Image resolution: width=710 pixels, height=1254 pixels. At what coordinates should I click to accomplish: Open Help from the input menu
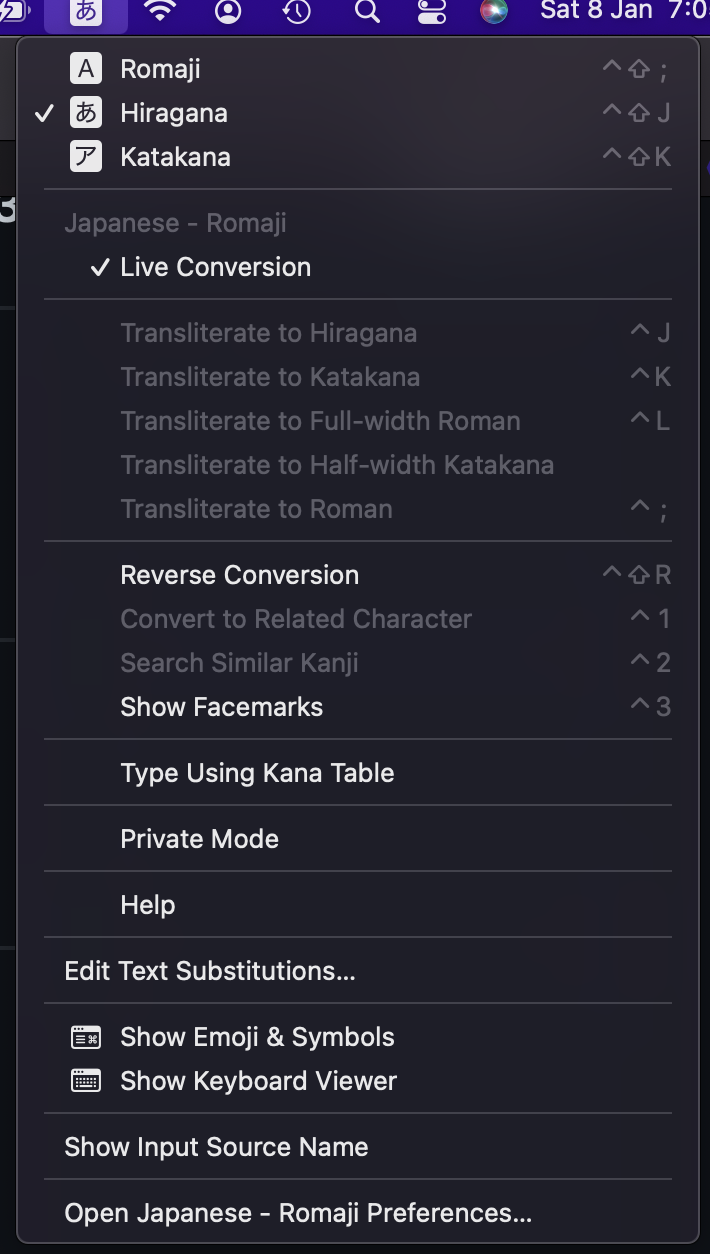358,905
